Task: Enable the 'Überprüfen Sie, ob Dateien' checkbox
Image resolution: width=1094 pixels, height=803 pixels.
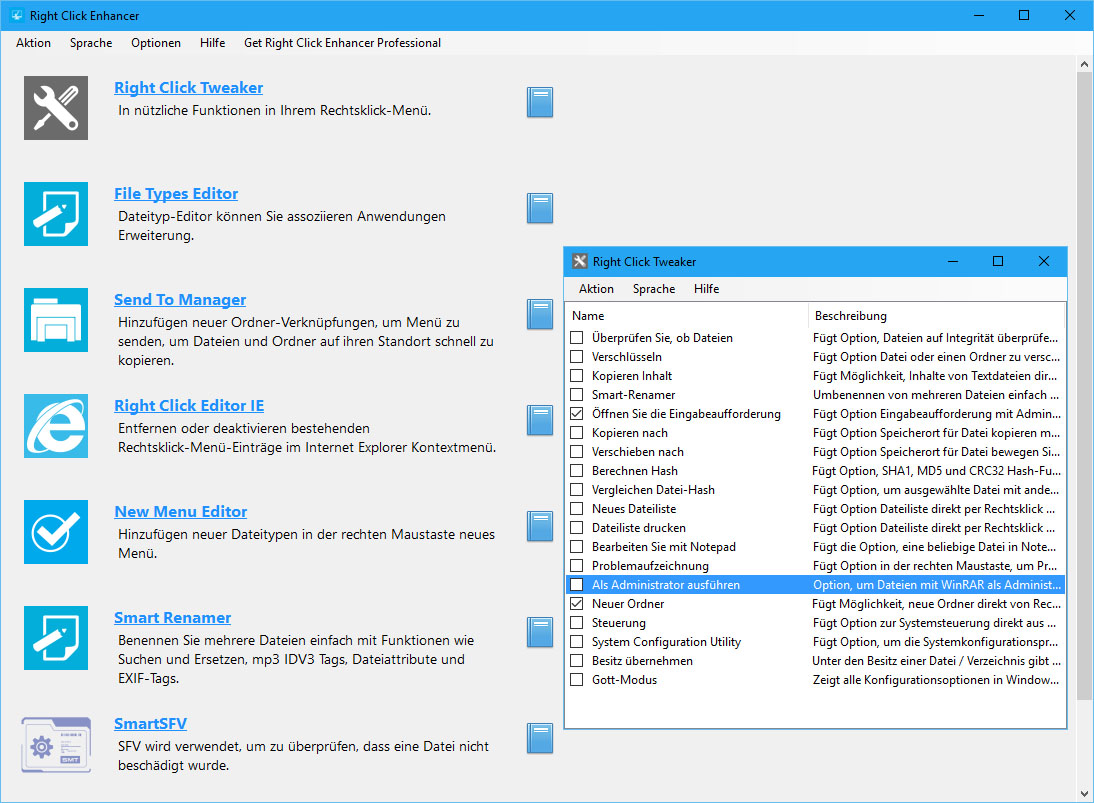Action: (576, 338)
